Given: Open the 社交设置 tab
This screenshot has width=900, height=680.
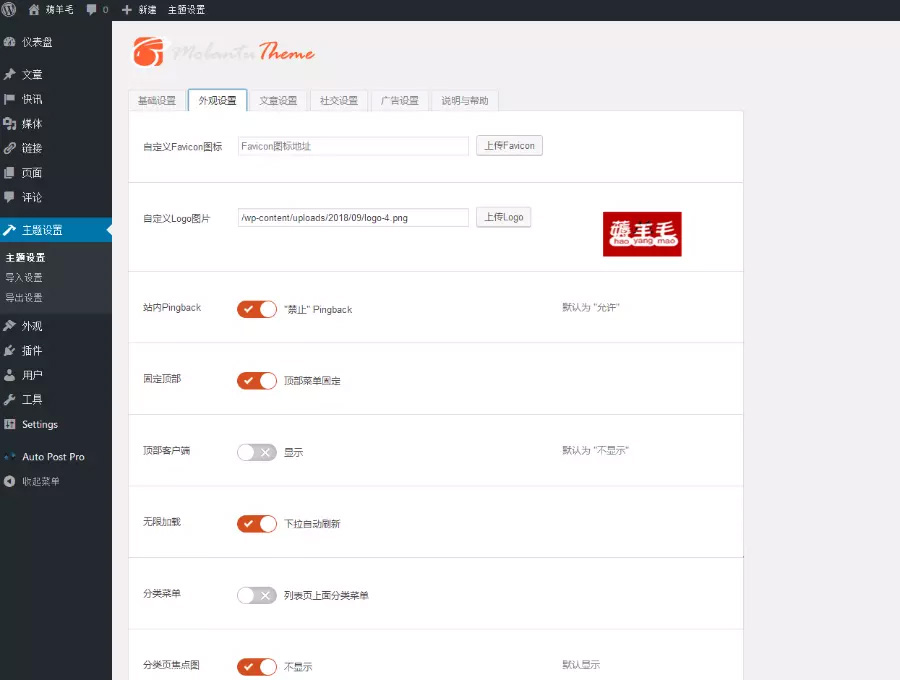Looking at the screenshot, I should (x=339, y=101).
